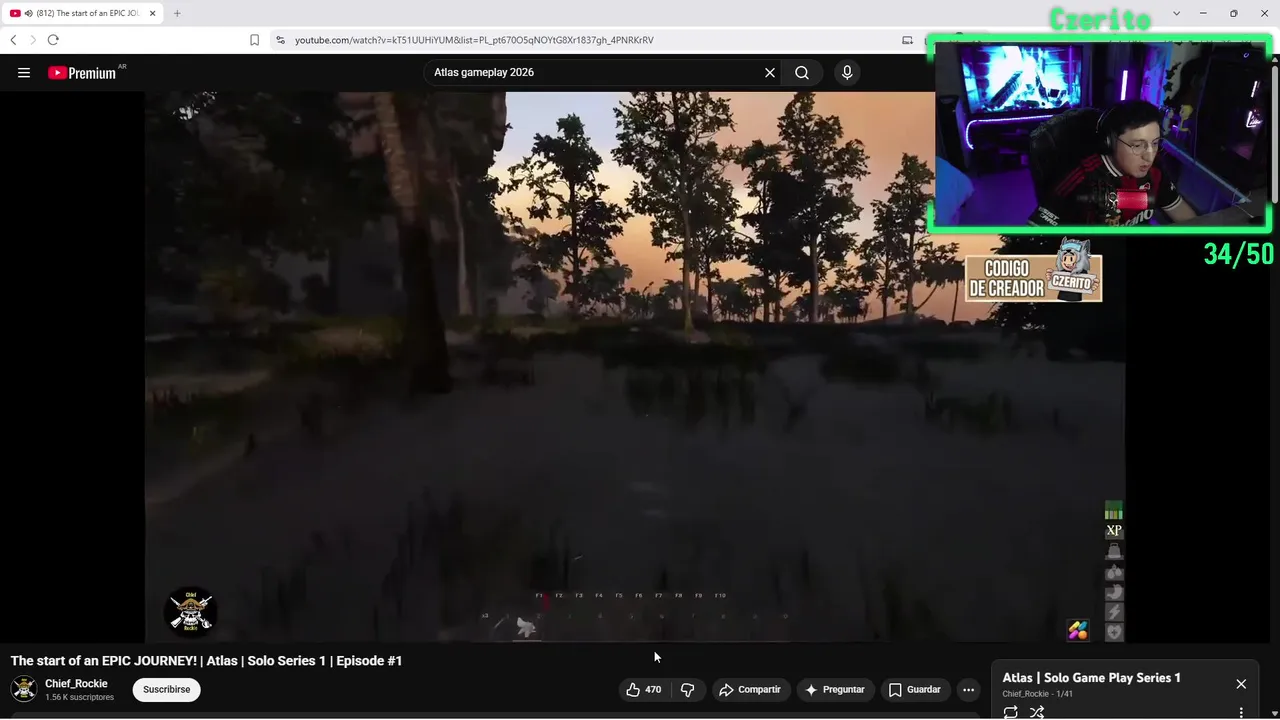The image size is (1280, 720).
Task: Click the cast media icon in the address bar
Action: (907, 40)
